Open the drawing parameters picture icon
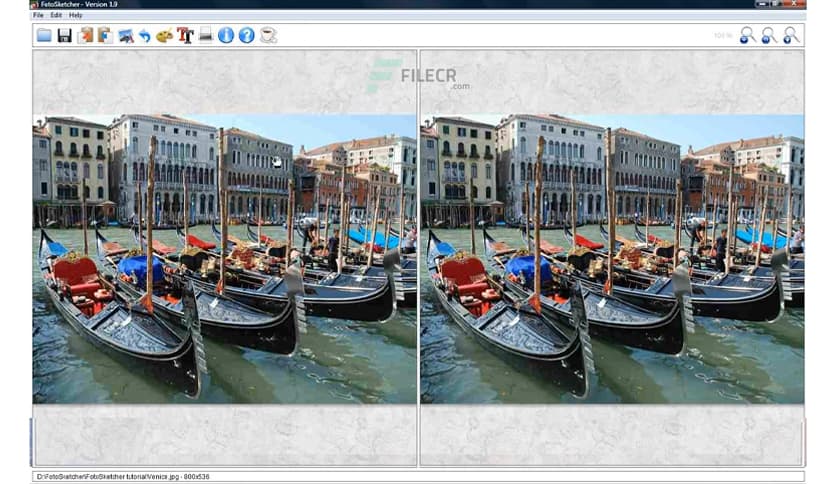This screenshot has width=836, height=484. pos(126,36)
